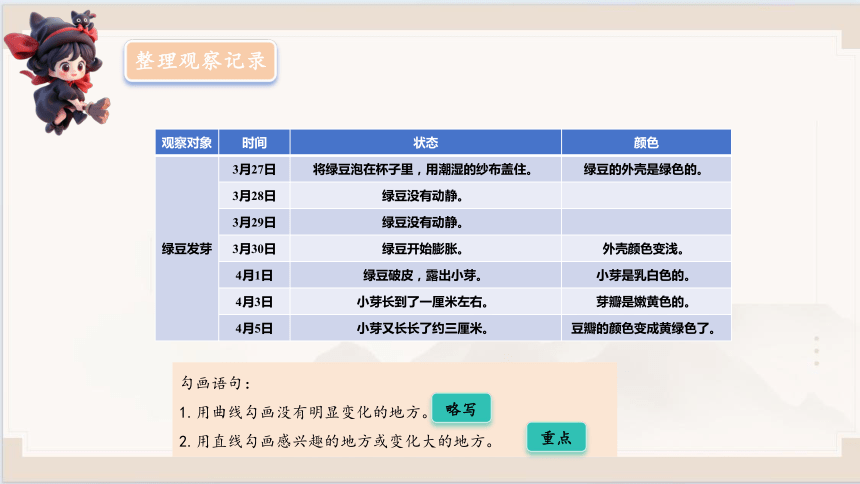Screen dimensions: 860x484
Task: Select the 观察对象 column header
Action: [x=187, y=143]
